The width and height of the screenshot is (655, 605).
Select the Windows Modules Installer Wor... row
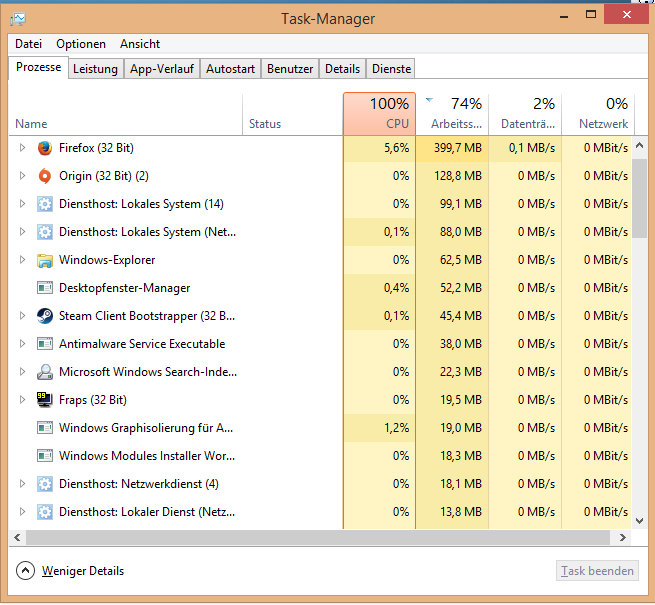point(320,456)
